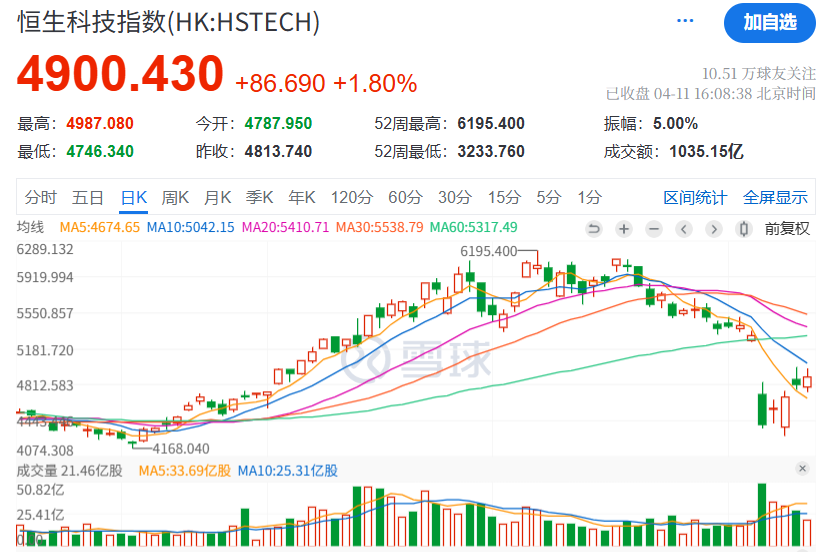Screen dimensions: 817x552
Task: Choose the 季K quarterly chart tab
Action: [259, 198]
